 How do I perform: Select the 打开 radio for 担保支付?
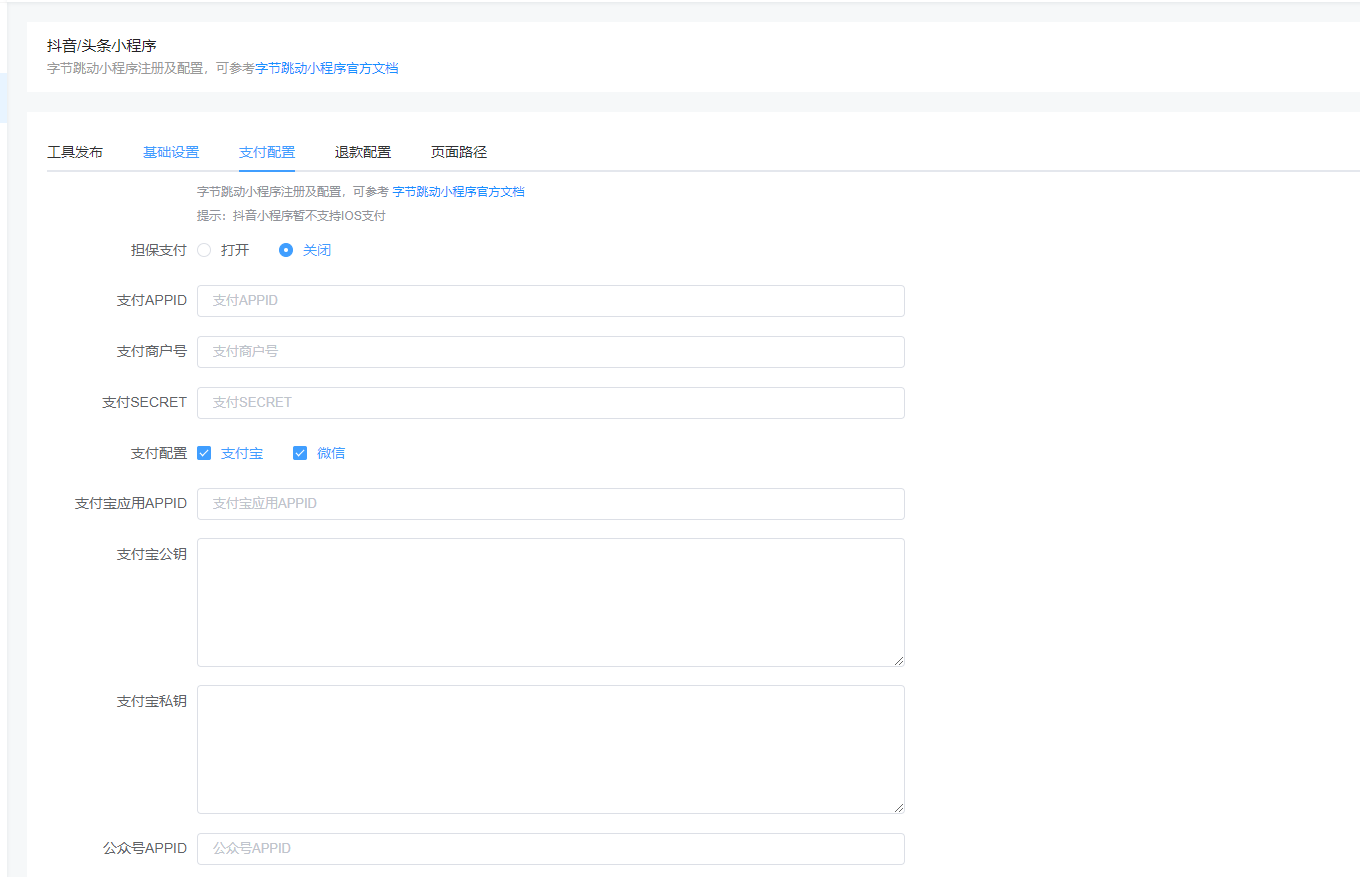click(x=204, y=250)
